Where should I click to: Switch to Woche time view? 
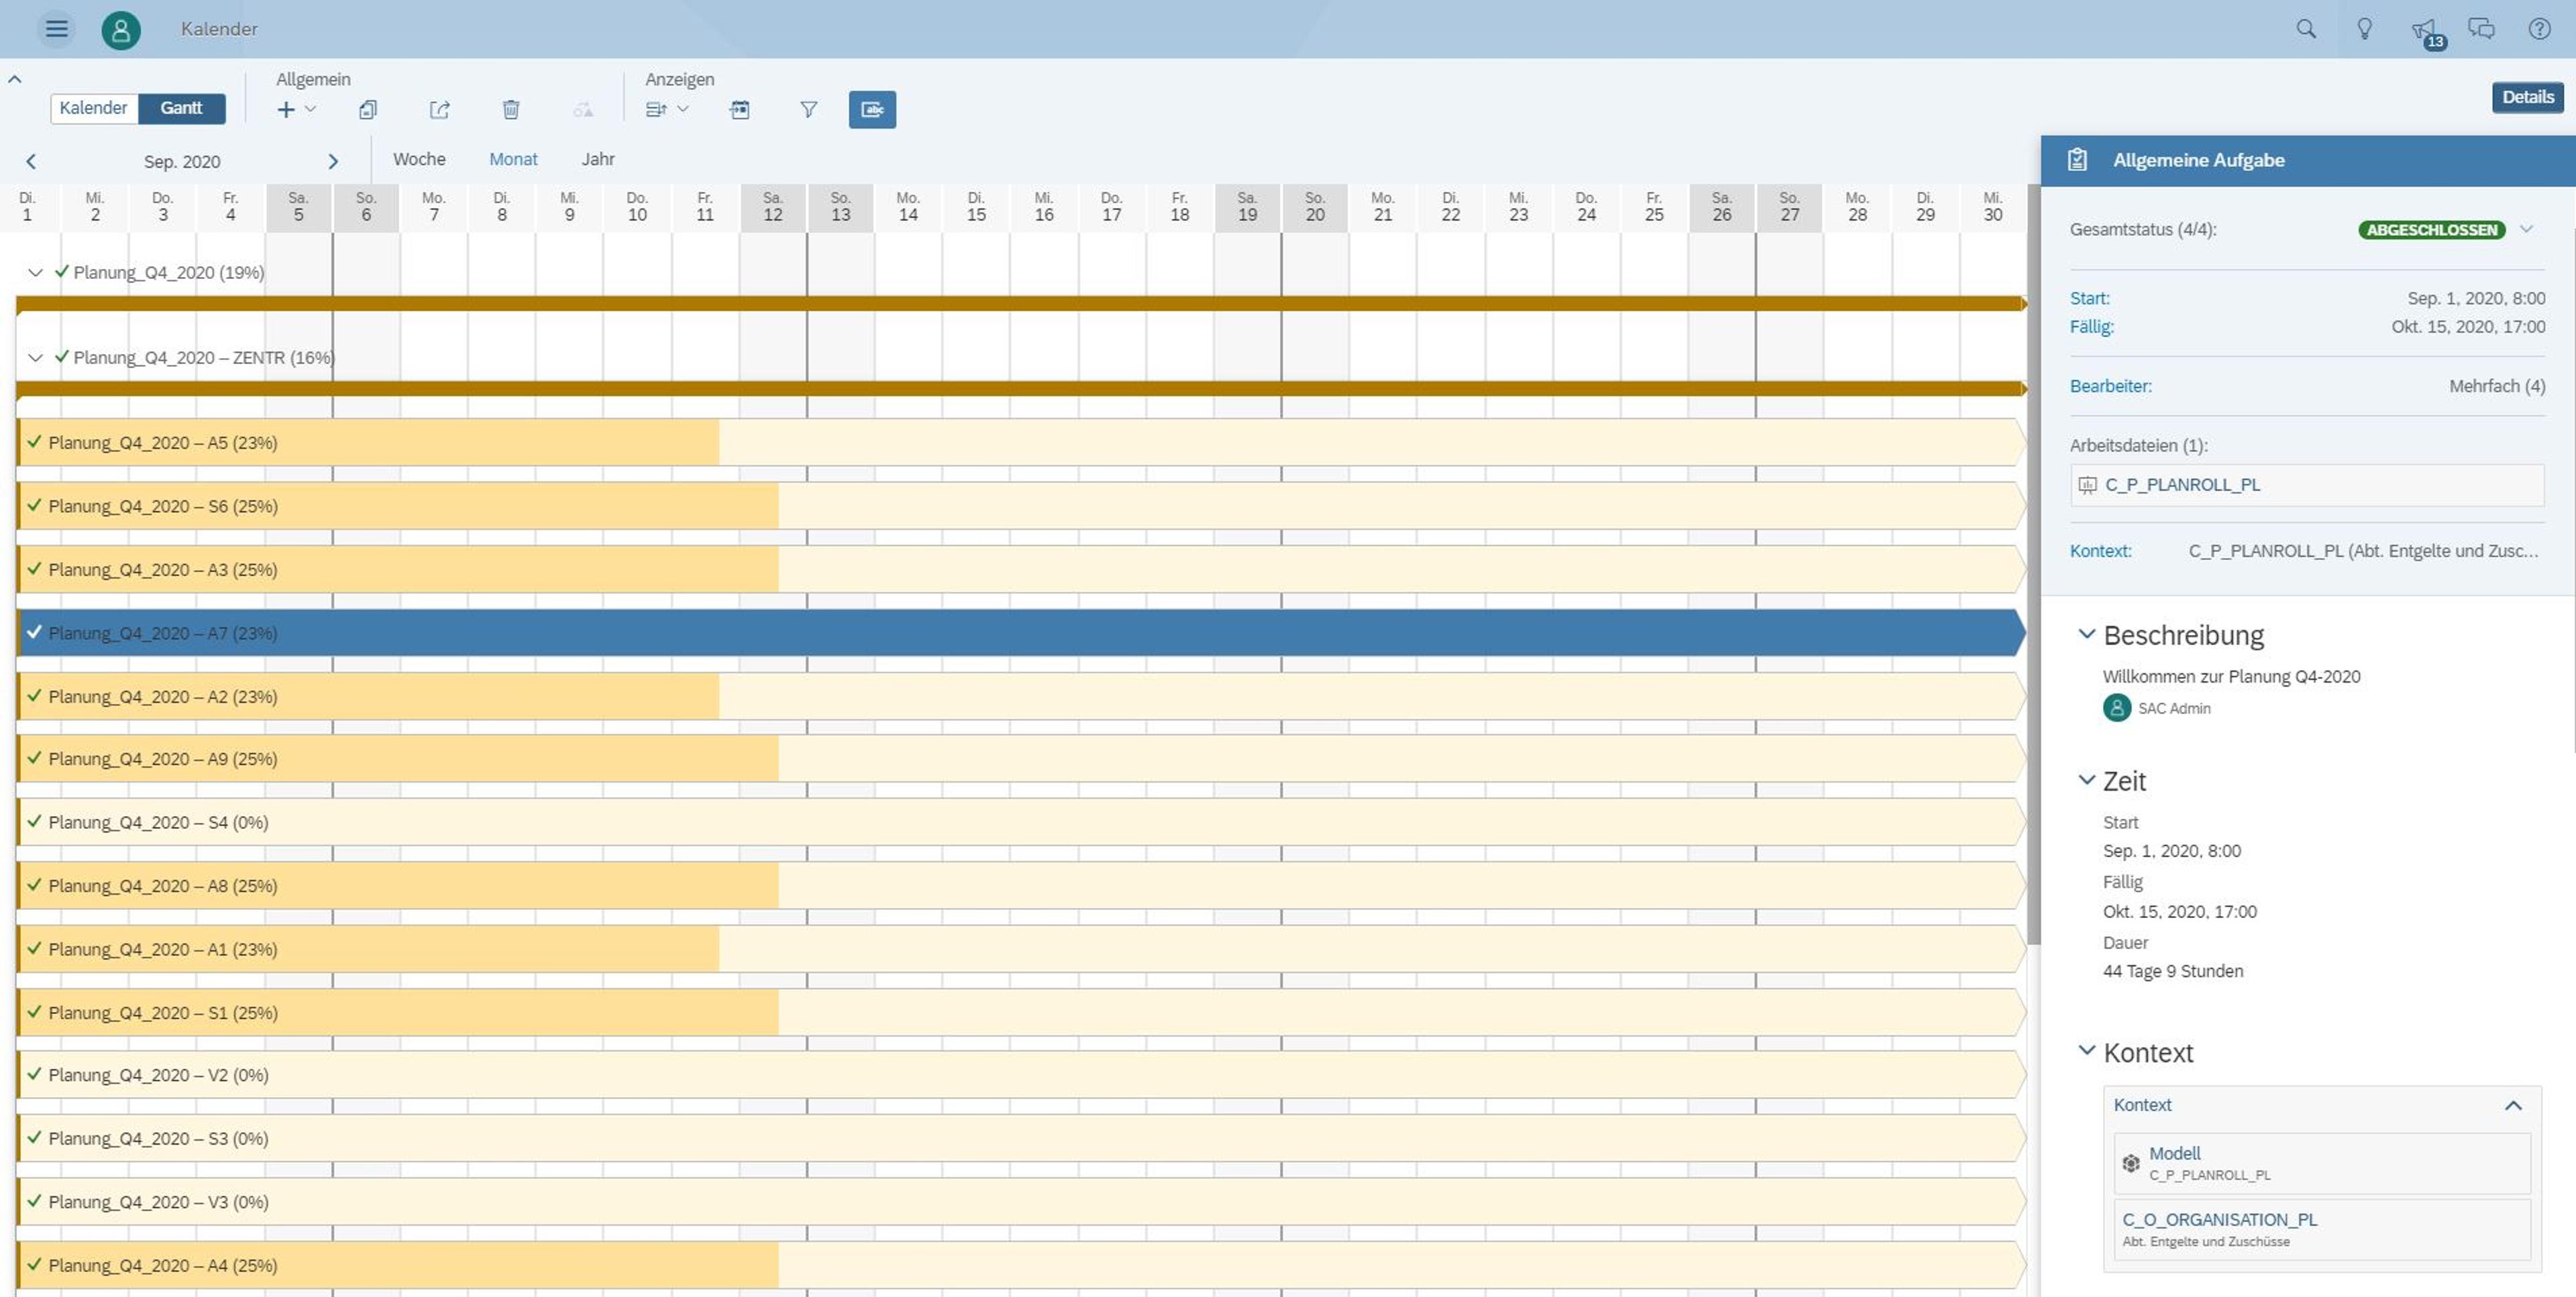(x=419, y=159)
